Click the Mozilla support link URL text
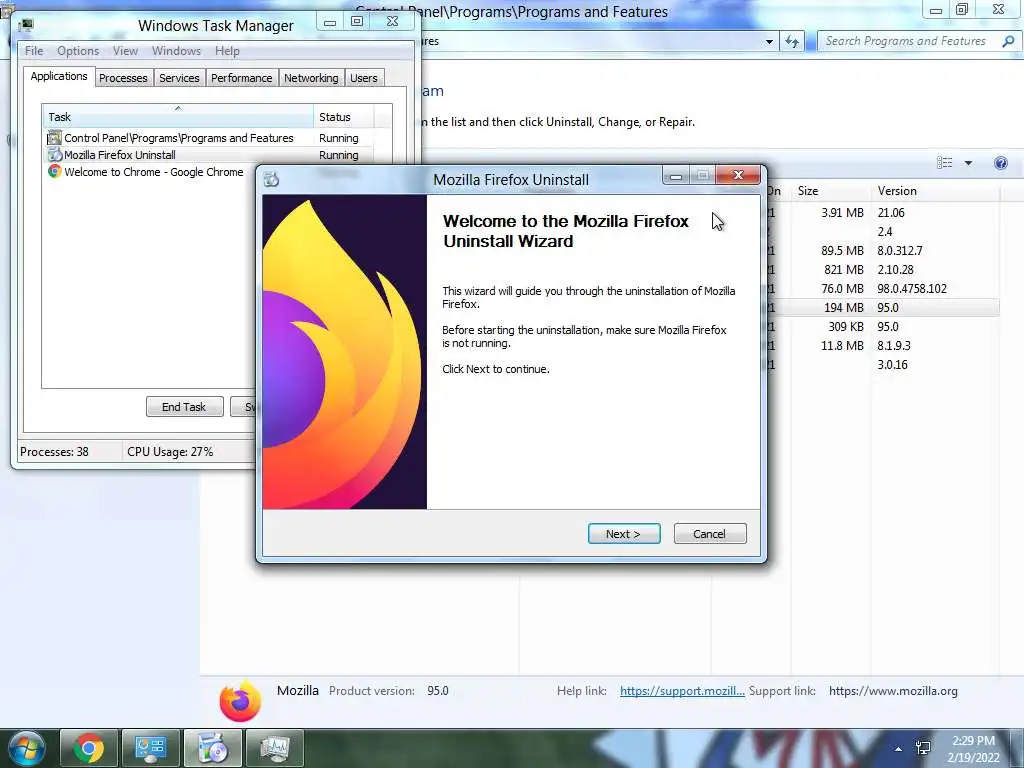The height and width of the screenshot is (768, 1024). point(893,691)
